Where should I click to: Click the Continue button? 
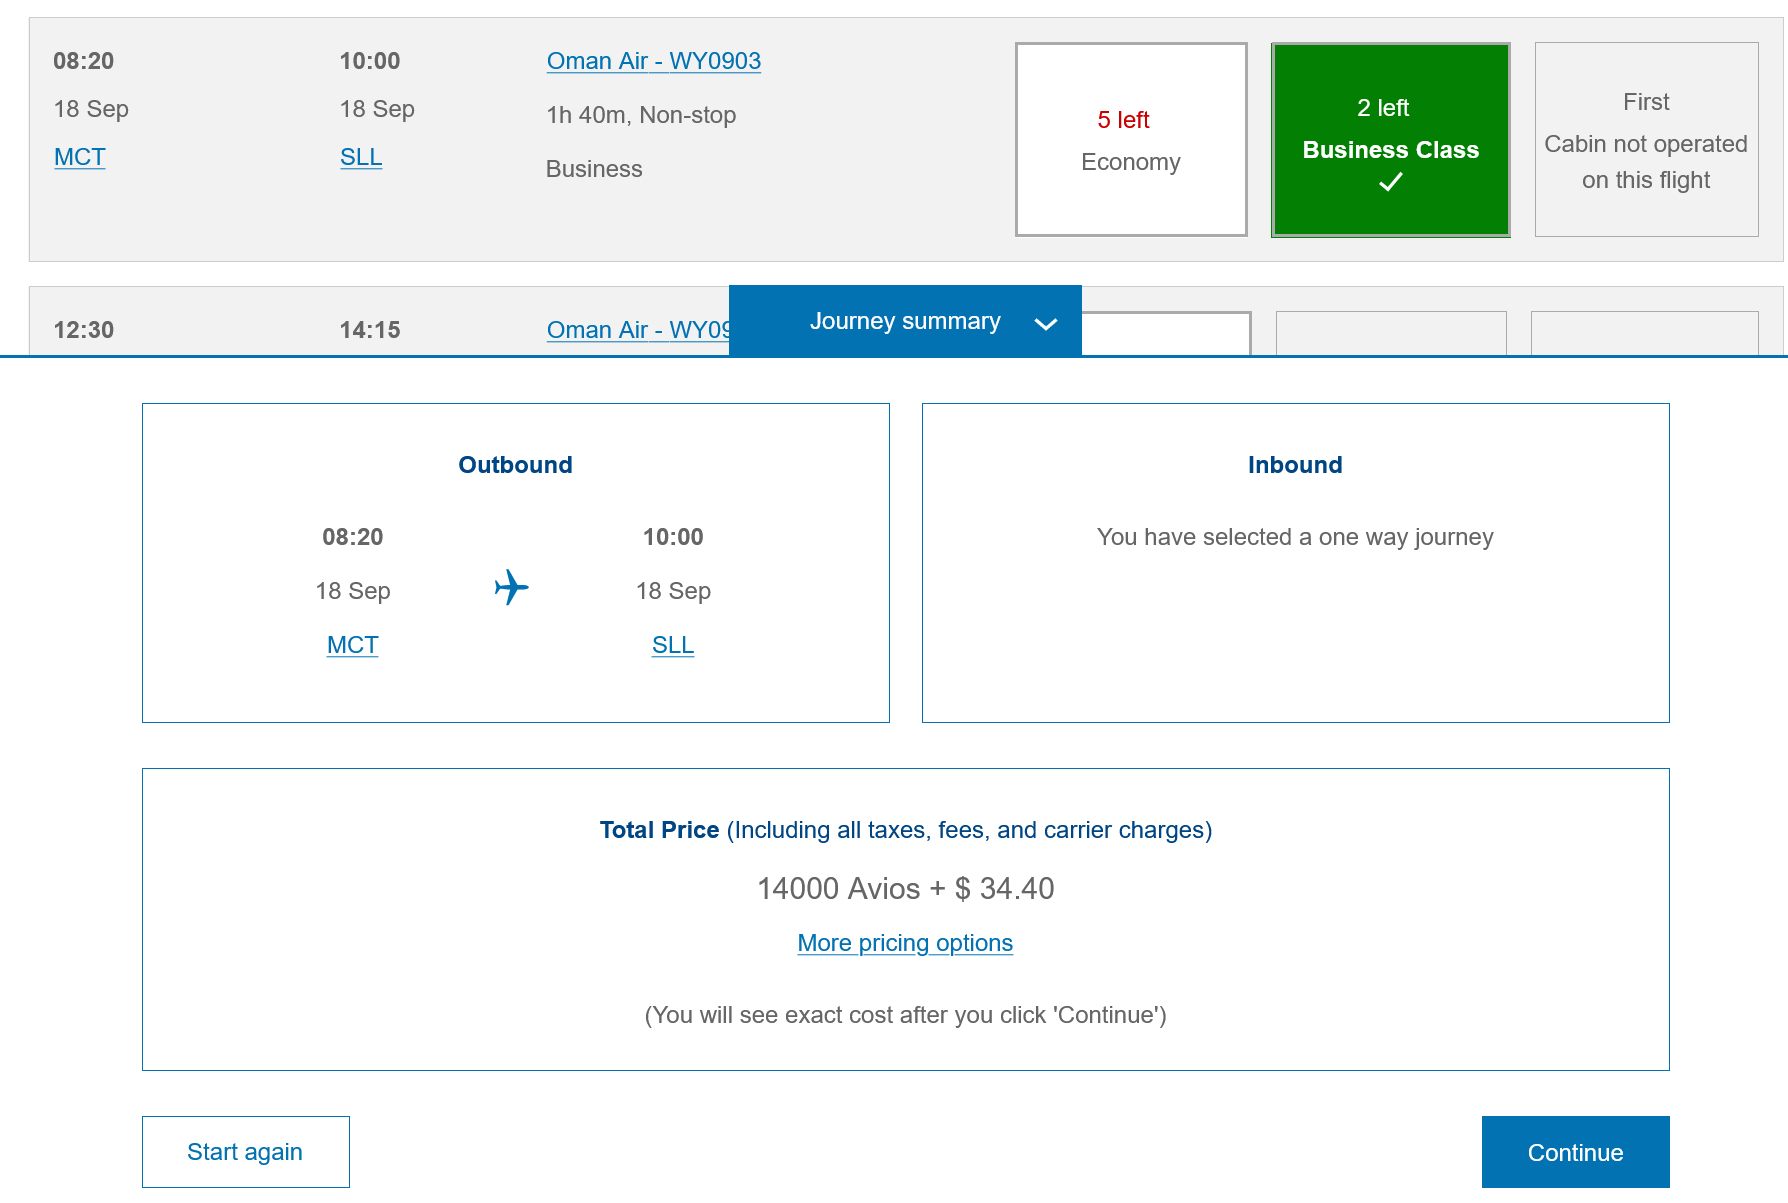click(1576, 1152)
